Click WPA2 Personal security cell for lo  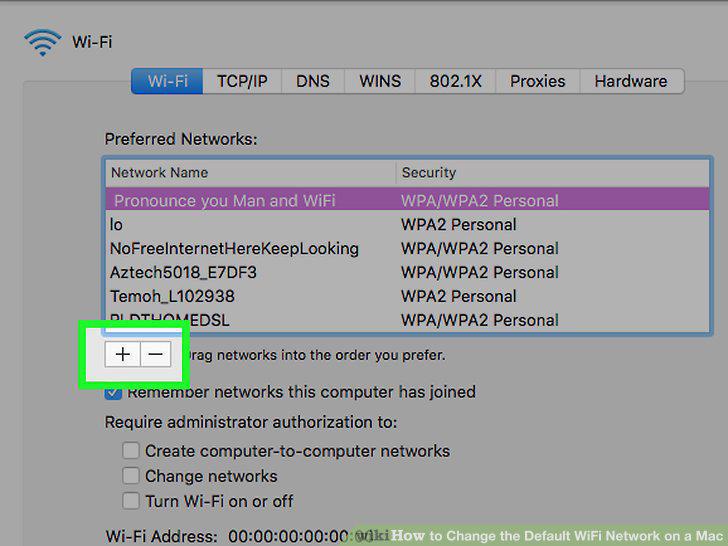[x=459, y=225]
